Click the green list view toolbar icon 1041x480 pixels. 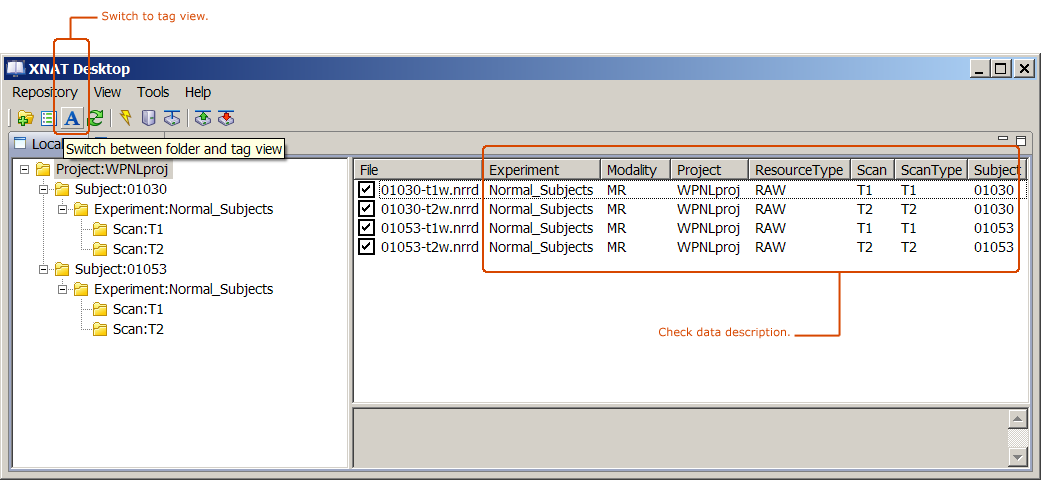click(x=48, y=118)
